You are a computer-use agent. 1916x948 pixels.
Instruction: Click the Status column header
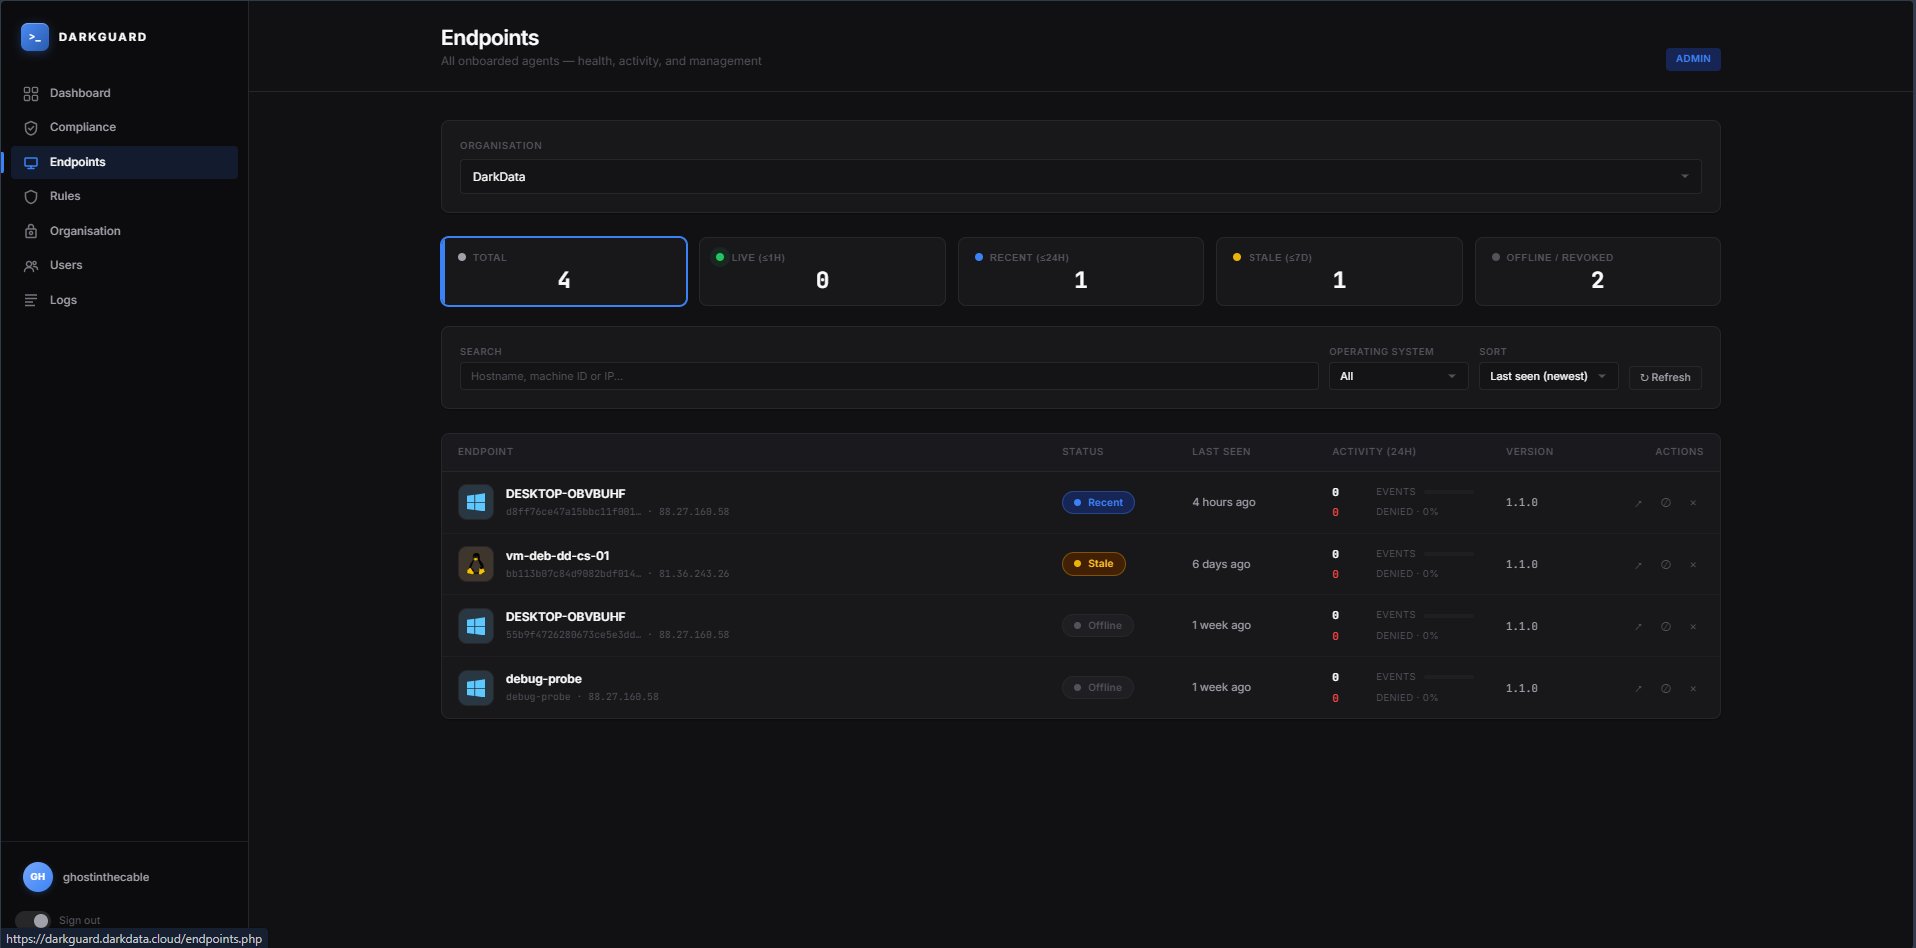[x=1082, y=452]
